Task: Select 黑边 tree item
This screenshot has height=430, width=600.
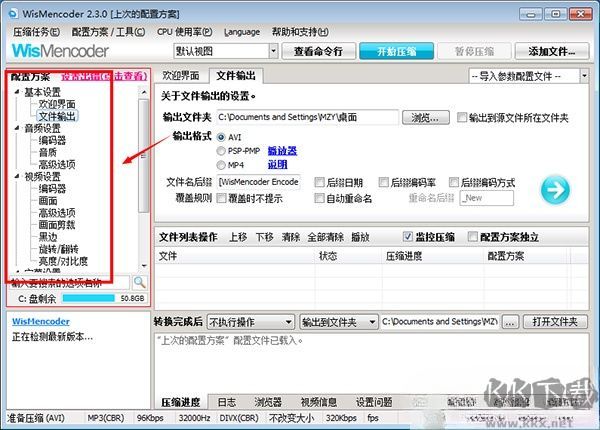Action: click(x=48, y=237)
